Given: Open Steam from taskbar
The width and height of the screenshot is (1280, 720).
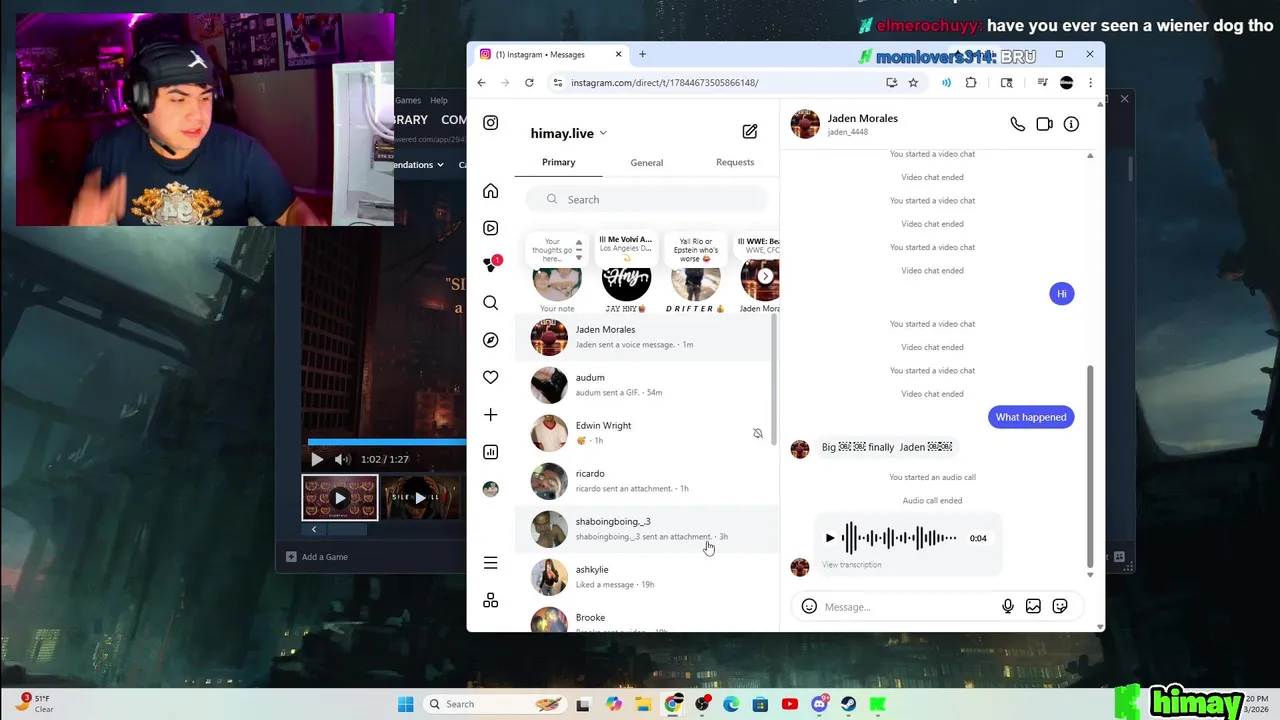Looking at the screenshot, I should [849, 704].
